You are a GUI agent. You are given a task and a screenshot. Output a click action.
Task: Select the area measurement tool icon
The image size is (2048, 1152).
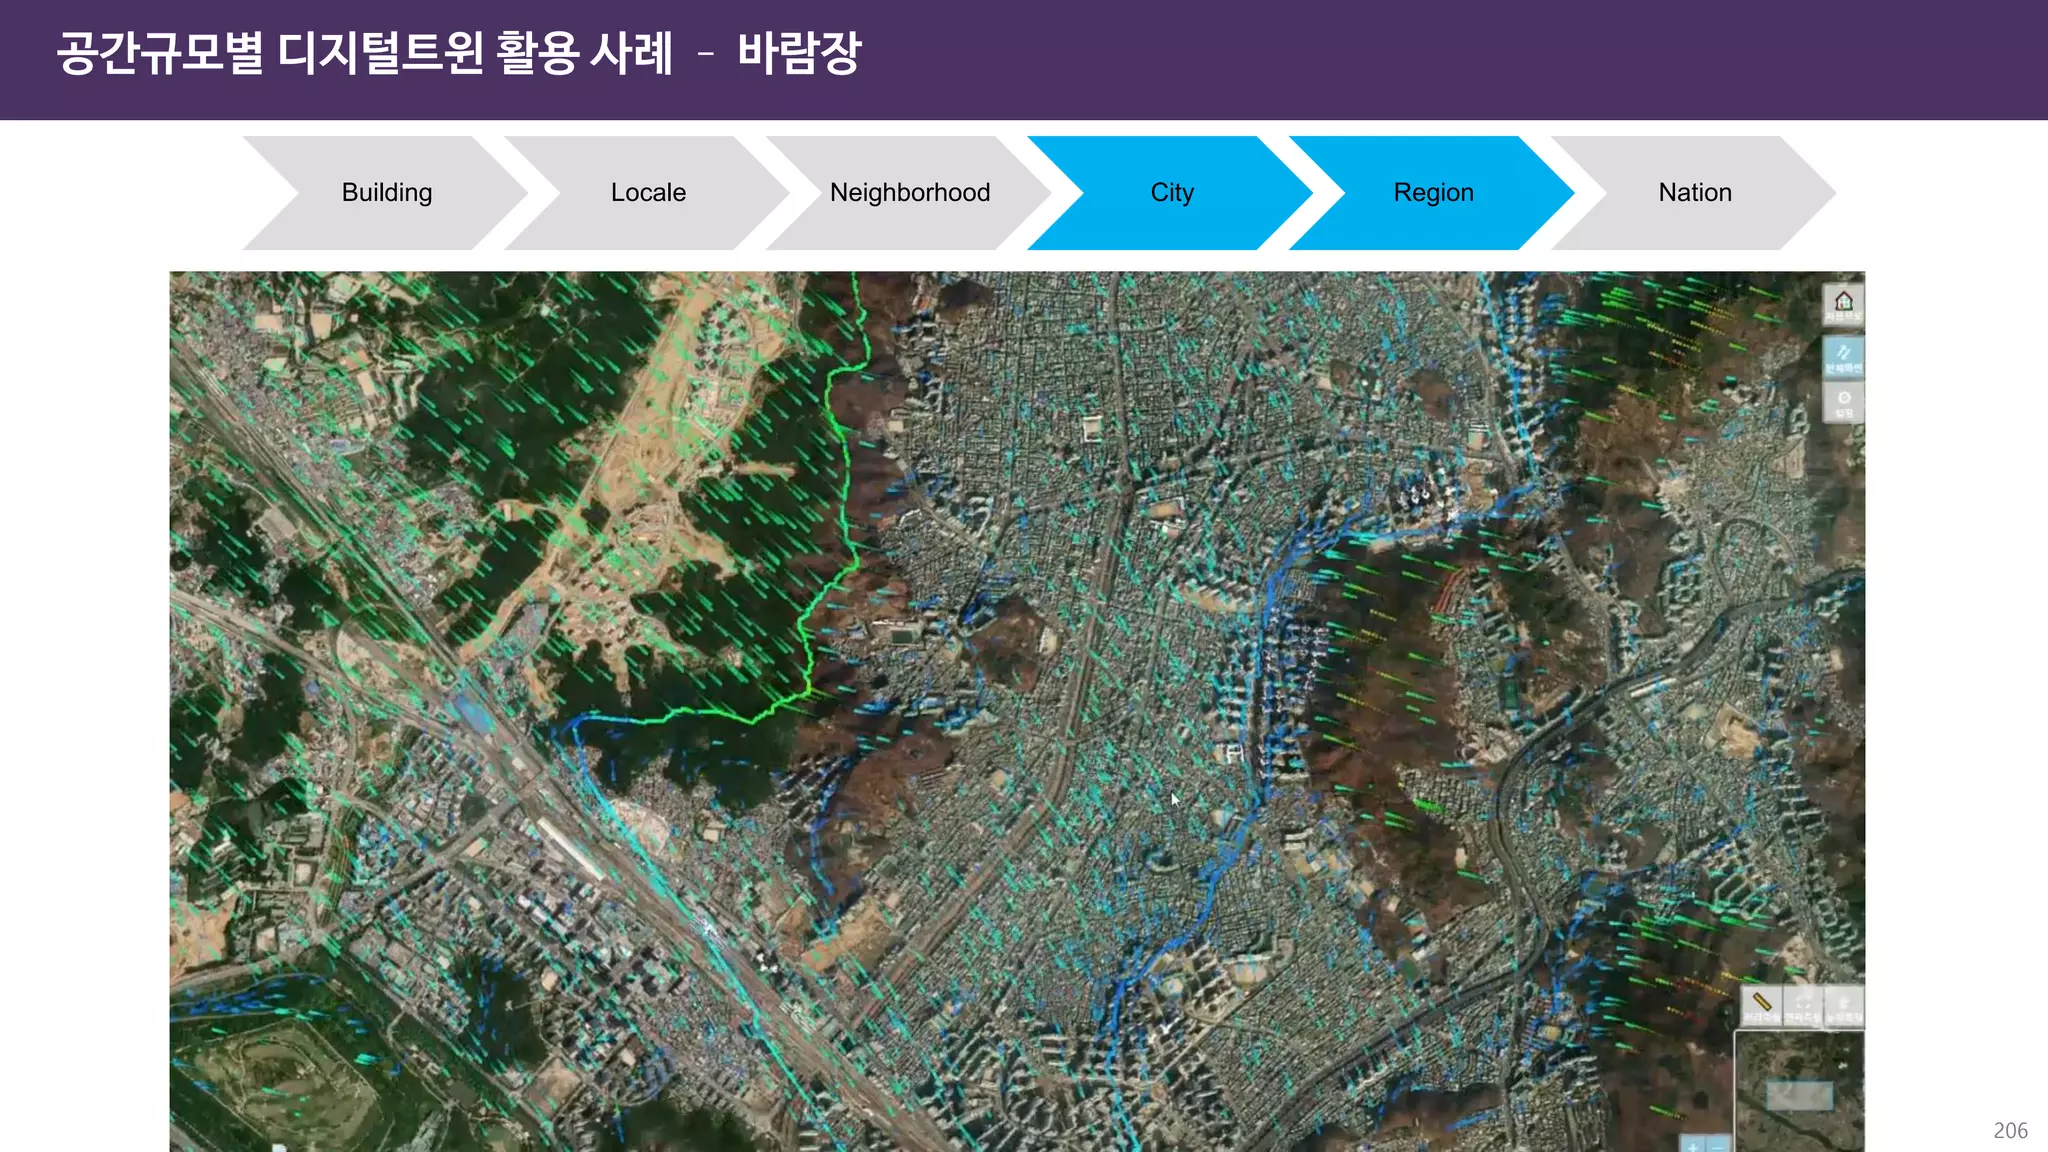(1803, 1005)
